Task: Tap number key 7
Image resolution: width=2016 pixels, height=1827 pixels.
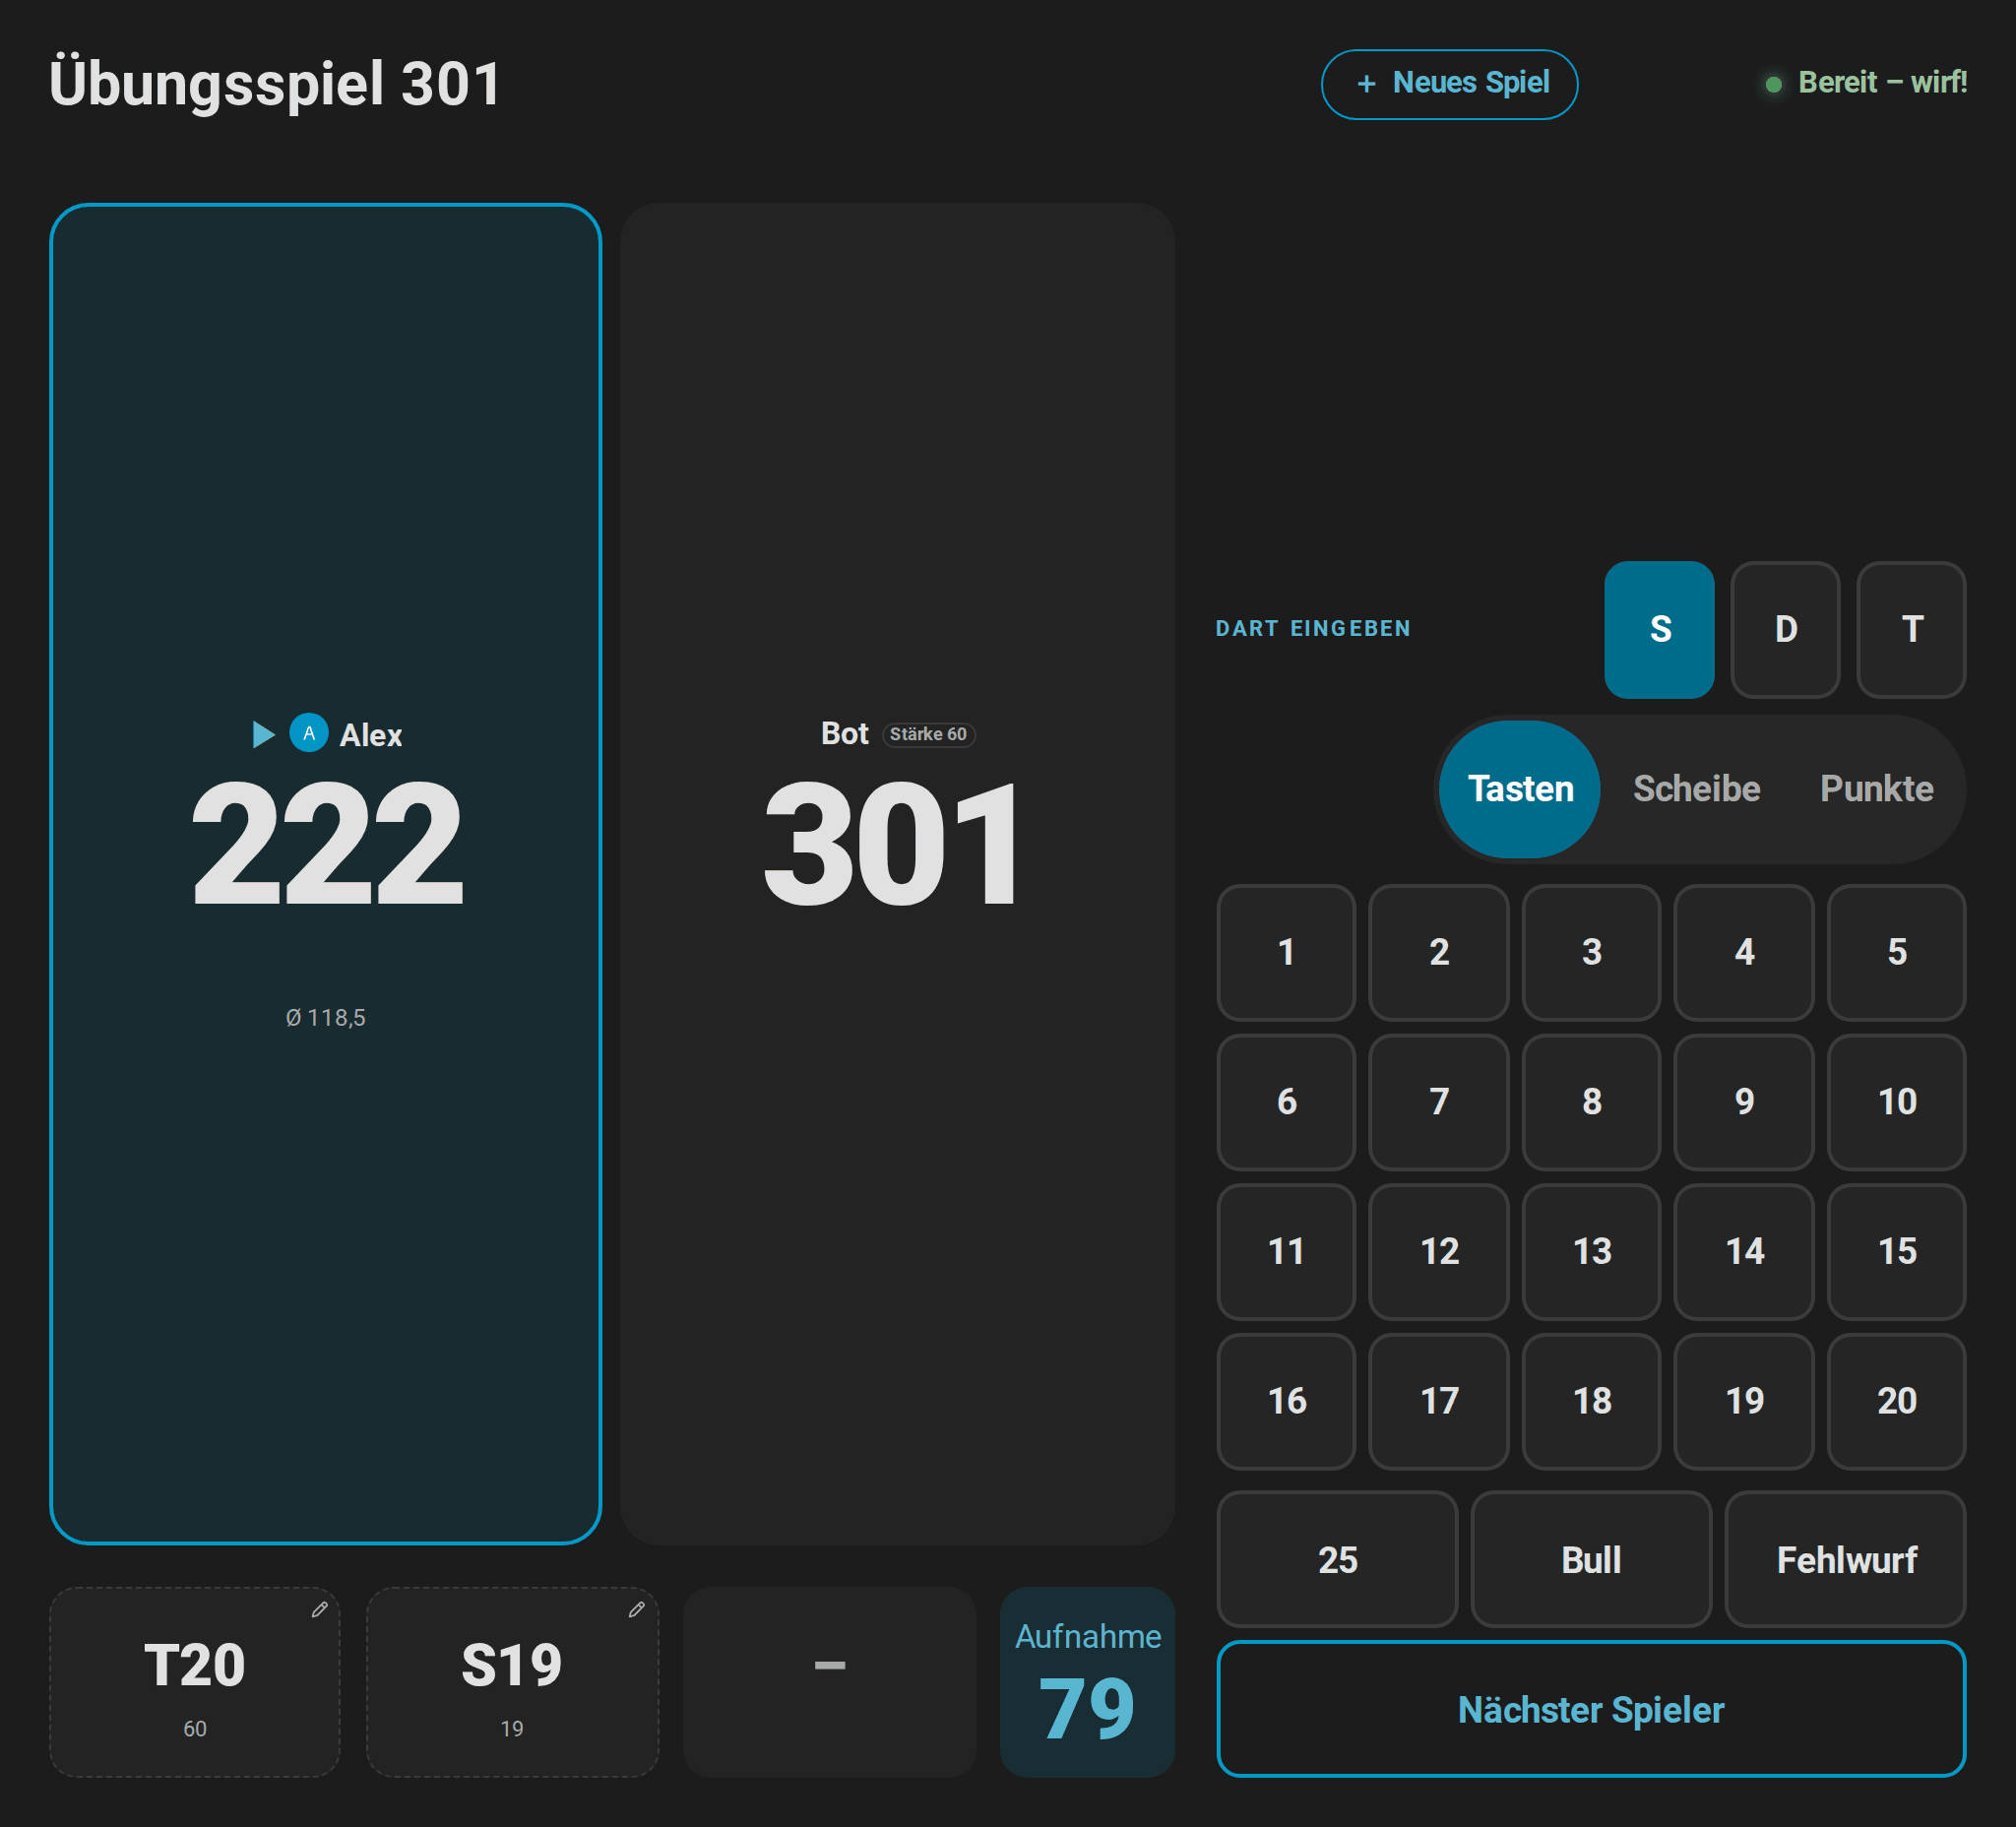Action: [x=1438, y=1102]
